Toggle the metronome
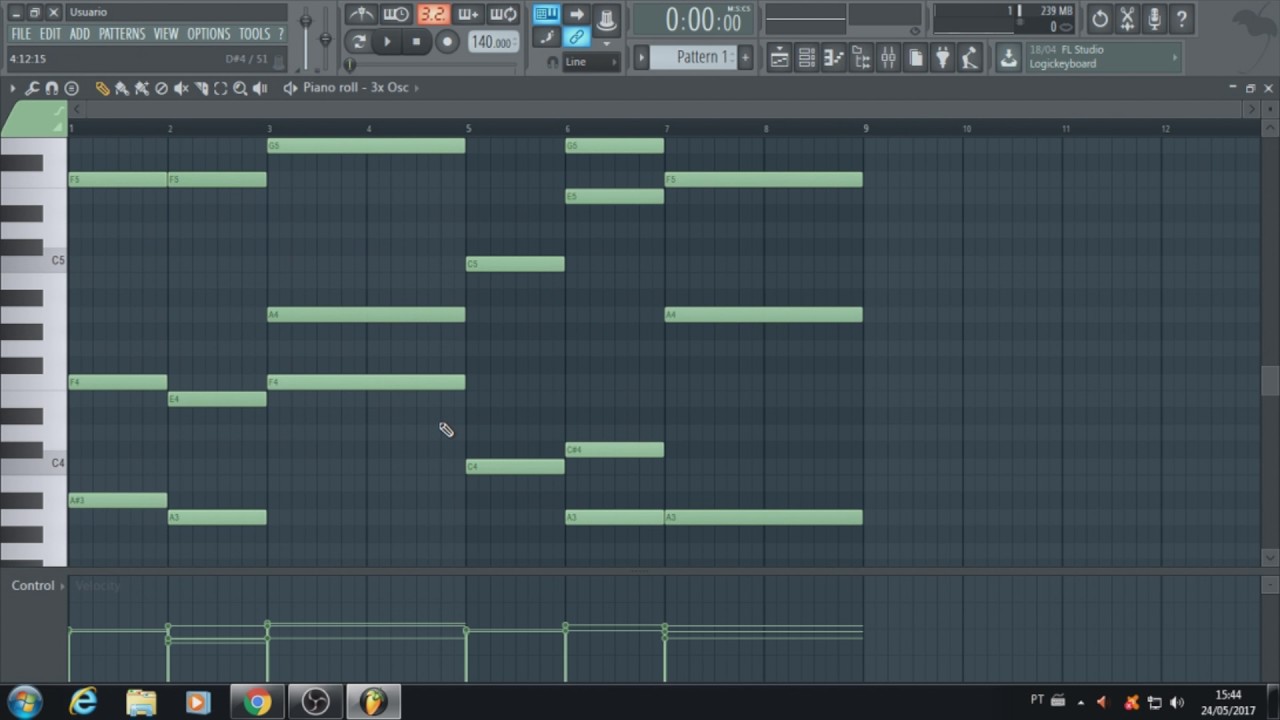 coord(361,14)
